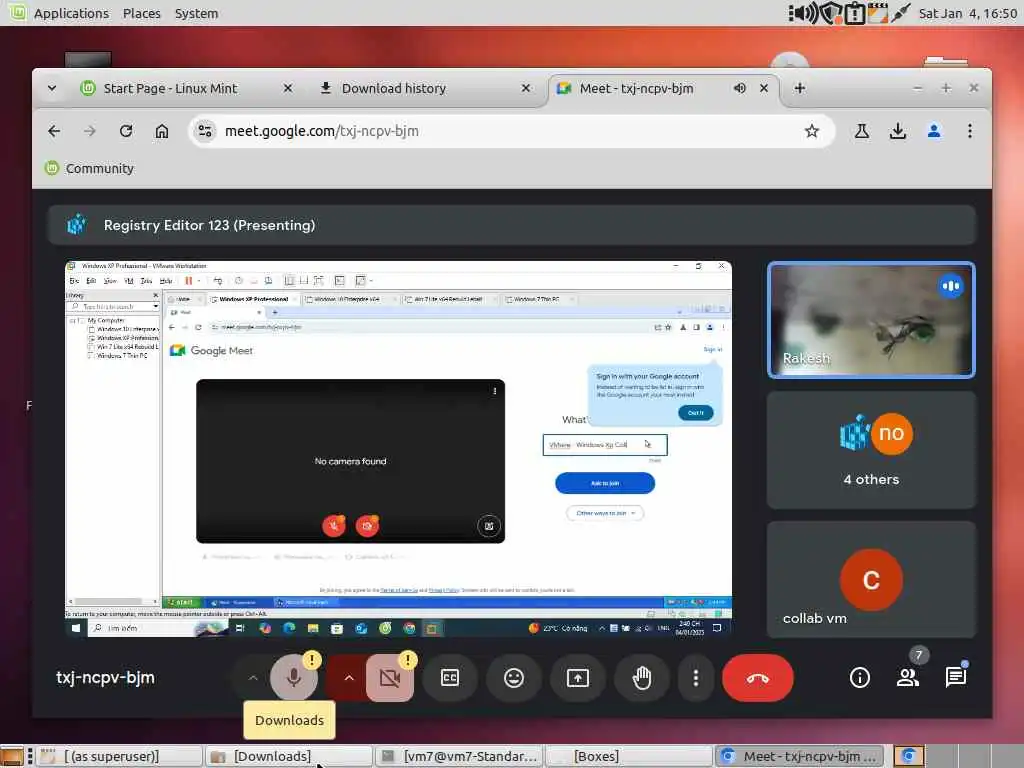Viewport: 1024px width, 768px height.
Task: Open the clock showing Sat Jan 4
Action: pyautogui.click(x=967, y=13)
